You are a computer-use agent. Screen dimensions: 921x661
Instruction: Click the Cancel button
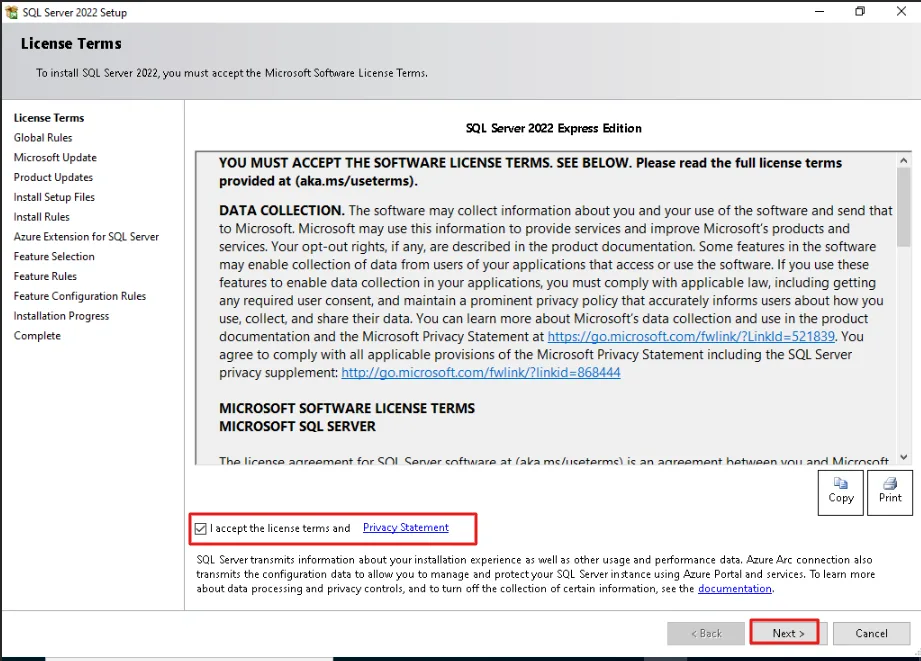[x=871, y=633]
